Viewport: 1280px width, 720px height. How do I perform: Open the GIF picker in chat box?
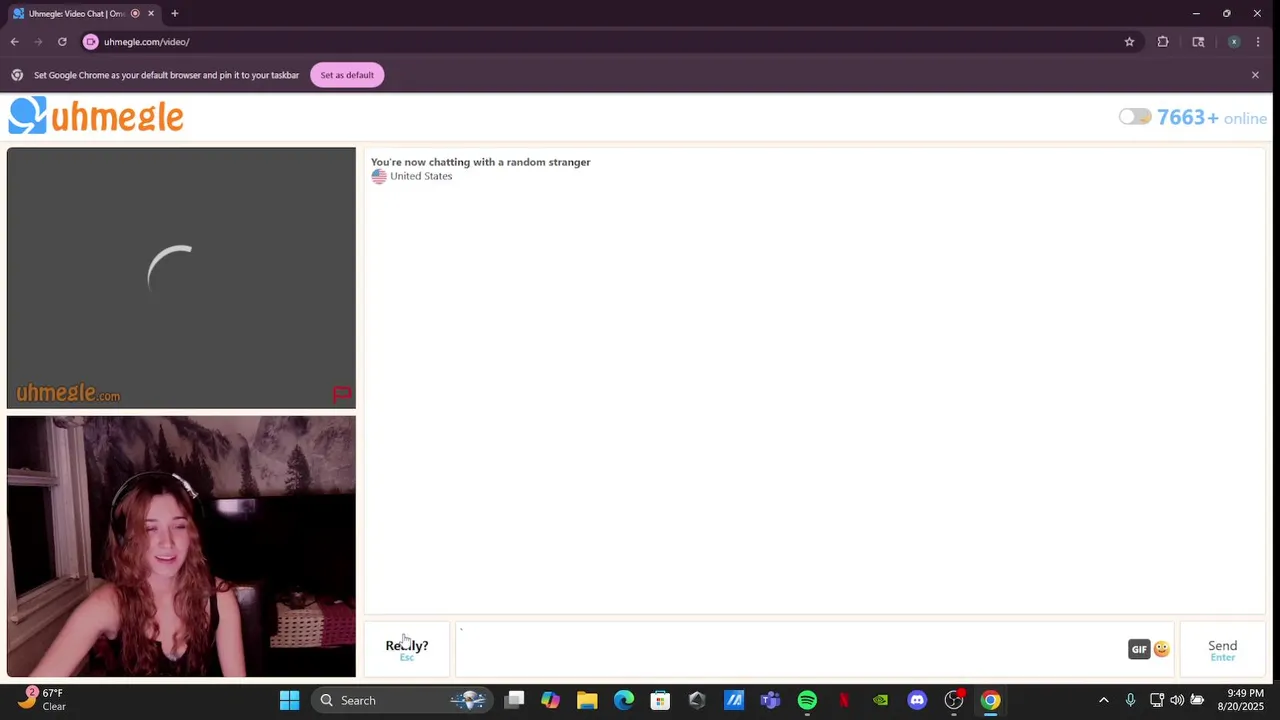[1139, 649]
